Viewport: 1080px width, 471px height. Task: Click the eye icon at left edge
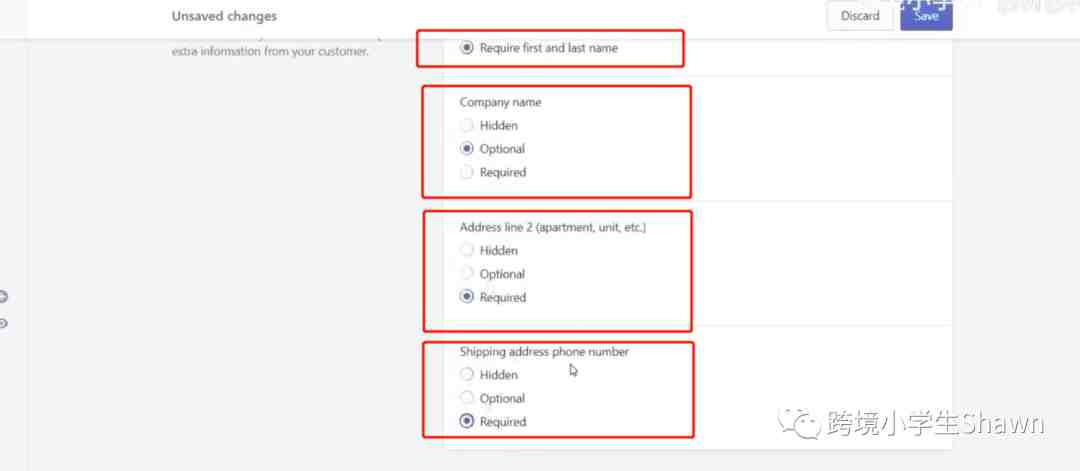tap(3, 323)
